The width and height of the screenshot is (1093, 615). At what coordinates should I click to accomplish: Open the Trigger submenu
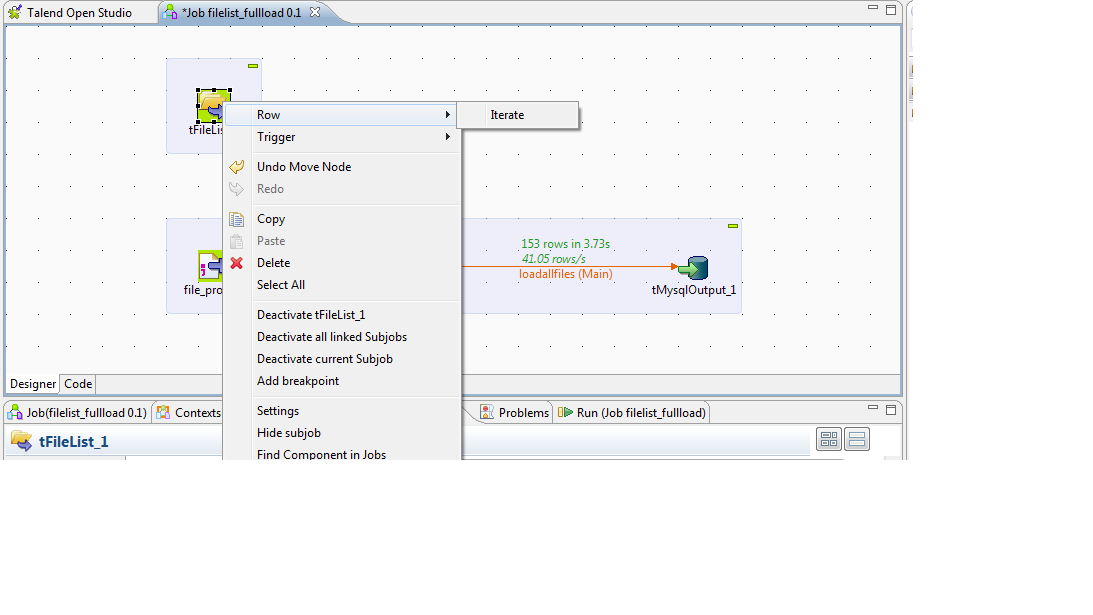point(342,137)
